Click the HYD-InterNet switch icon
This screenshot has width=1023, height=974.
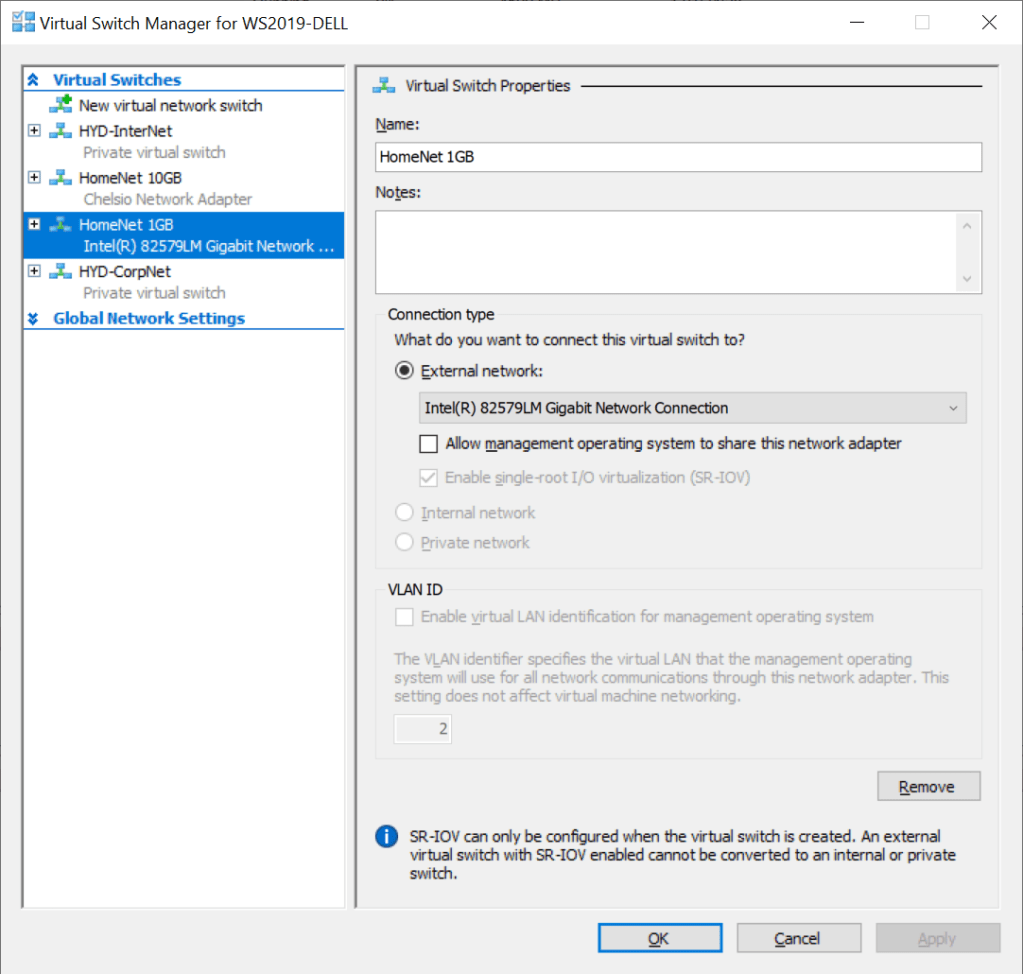coord(61,131)
